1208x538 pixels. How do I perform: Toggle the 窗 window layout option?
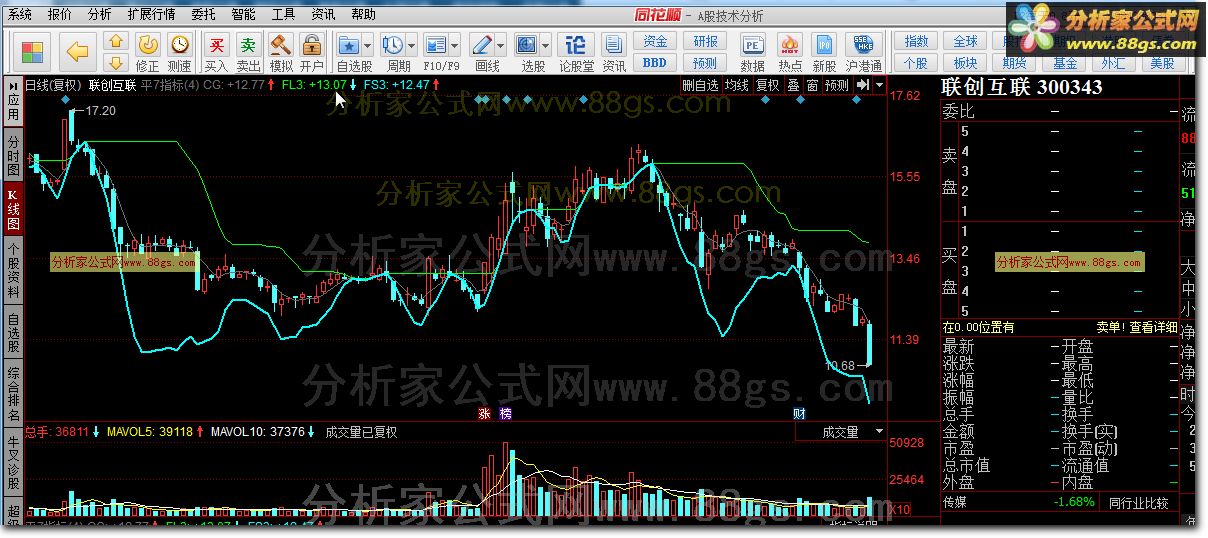pos(812,85)
